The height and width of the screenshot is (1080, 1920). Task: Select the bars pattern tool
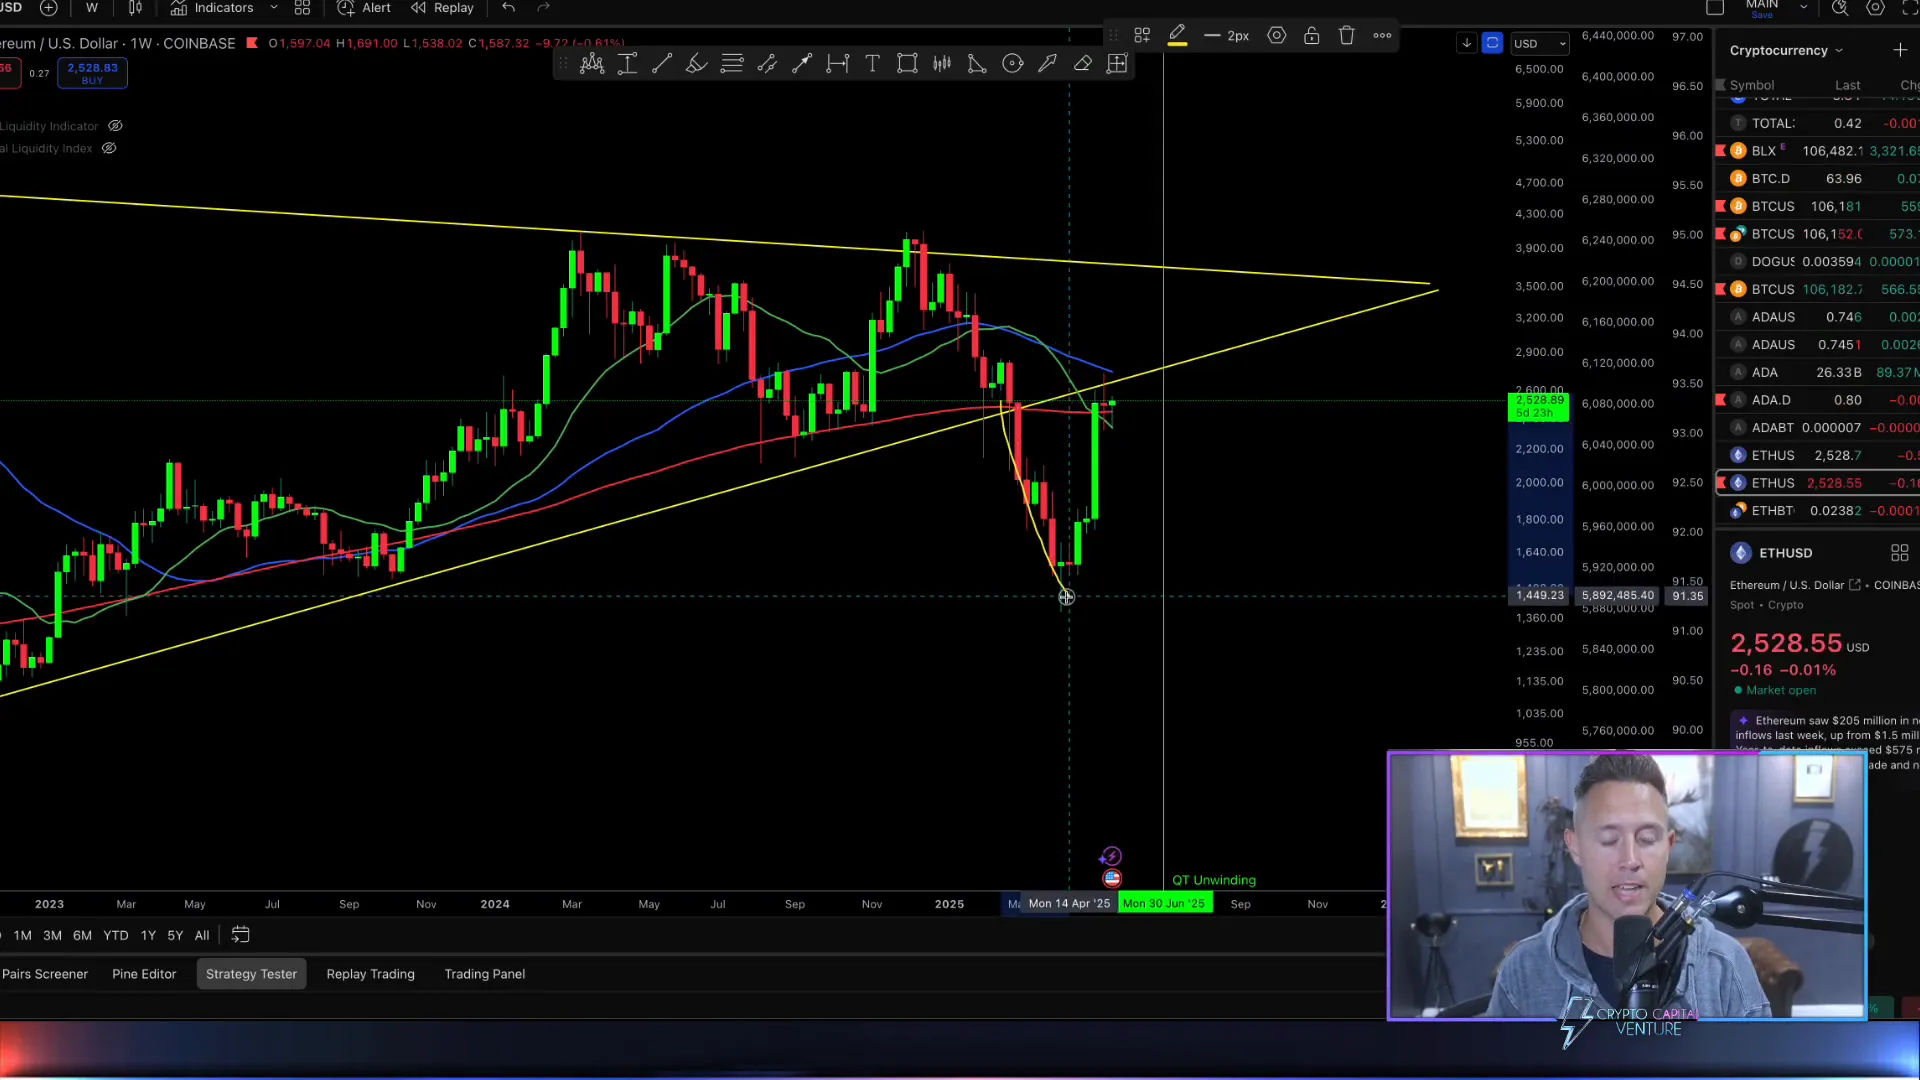click(x=942, y=64)
